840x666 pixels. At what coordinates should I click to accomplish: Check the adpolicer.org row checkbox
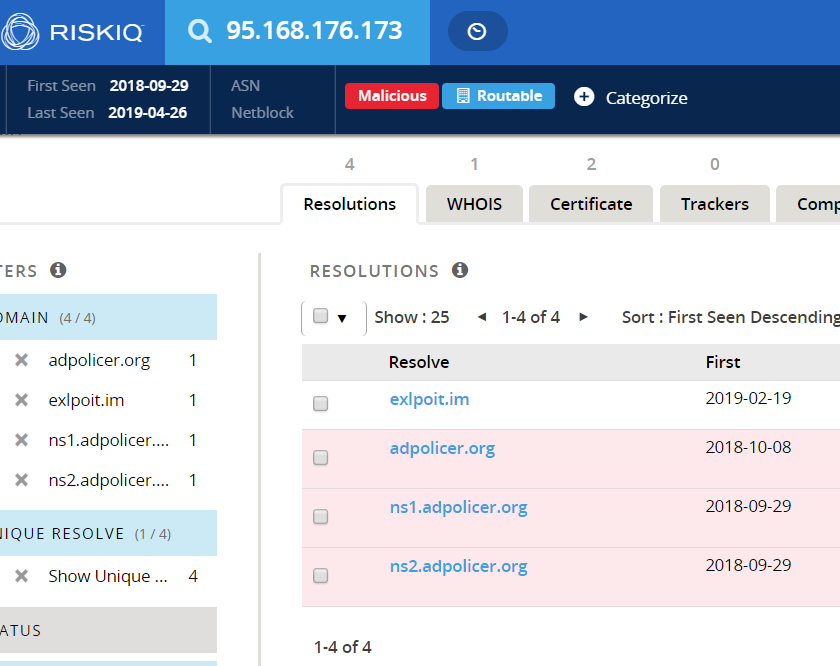pos(320,458)
